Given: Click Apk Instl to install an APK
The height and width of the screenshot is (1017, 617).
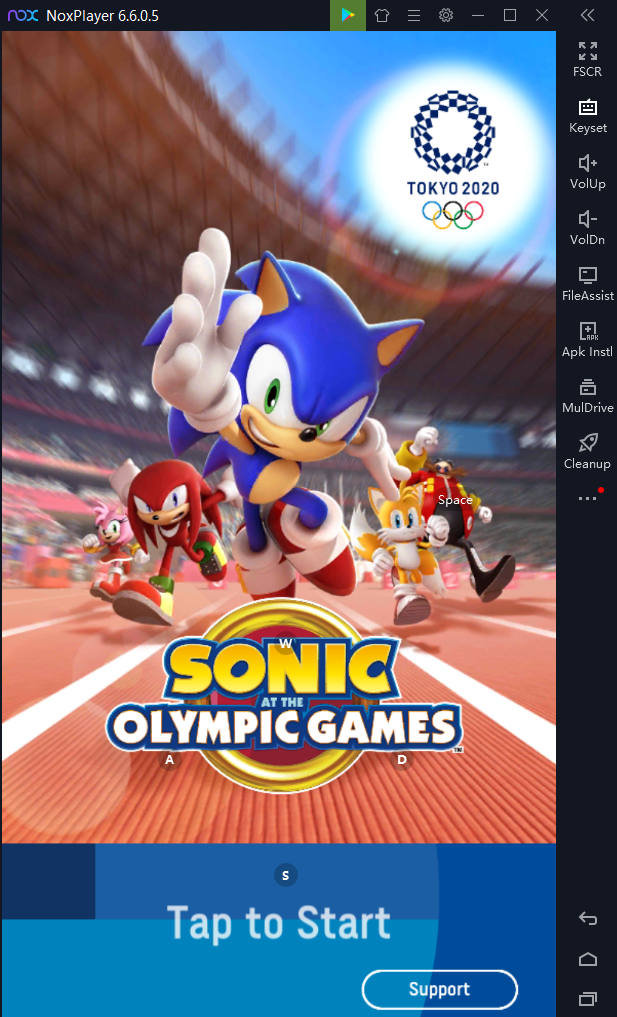Looking at the screenshot, I should pos(587,339).
